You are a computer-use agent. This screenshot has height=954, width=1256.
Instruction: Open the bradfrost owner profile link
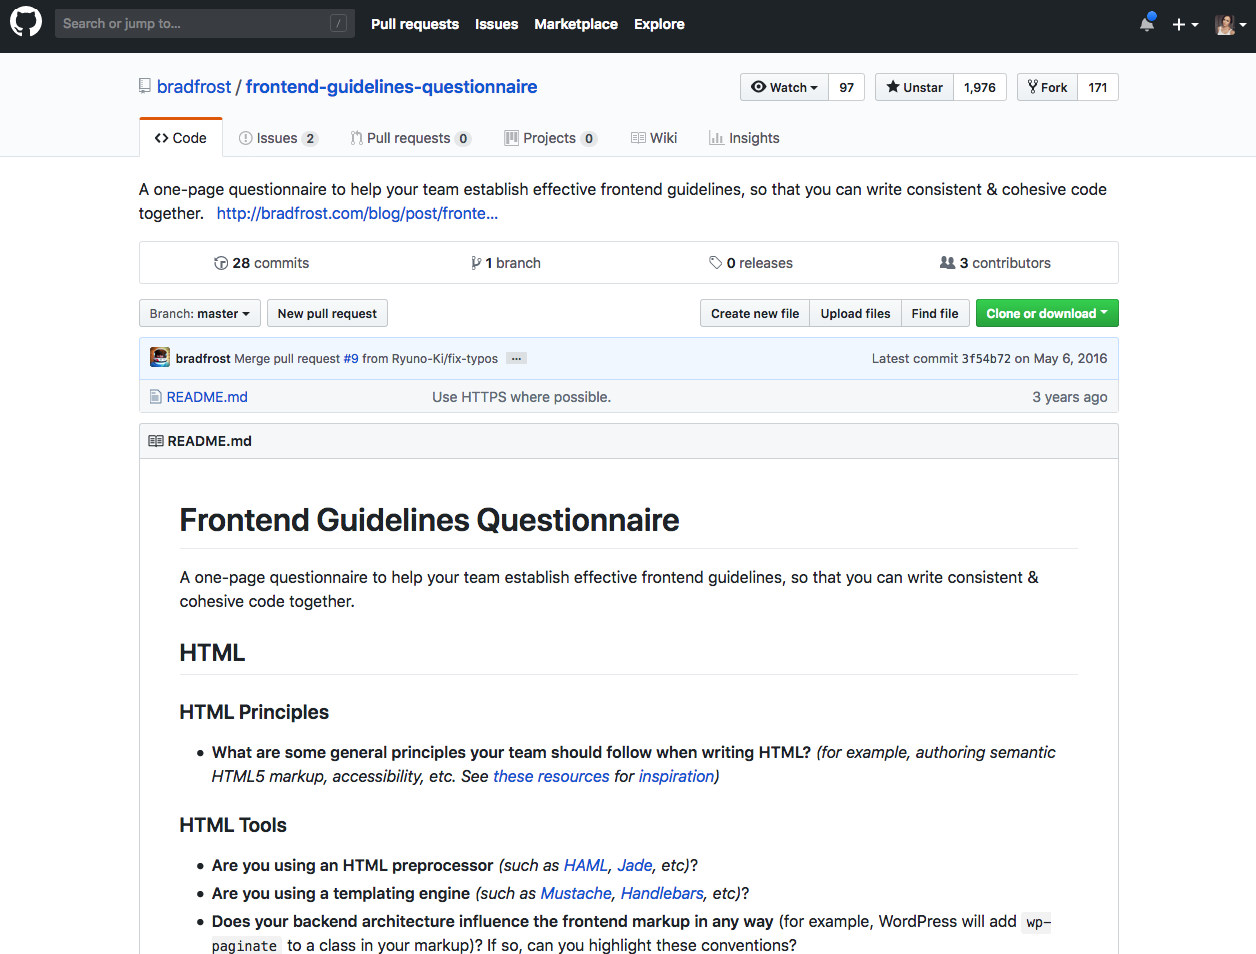tap(194, 87)
